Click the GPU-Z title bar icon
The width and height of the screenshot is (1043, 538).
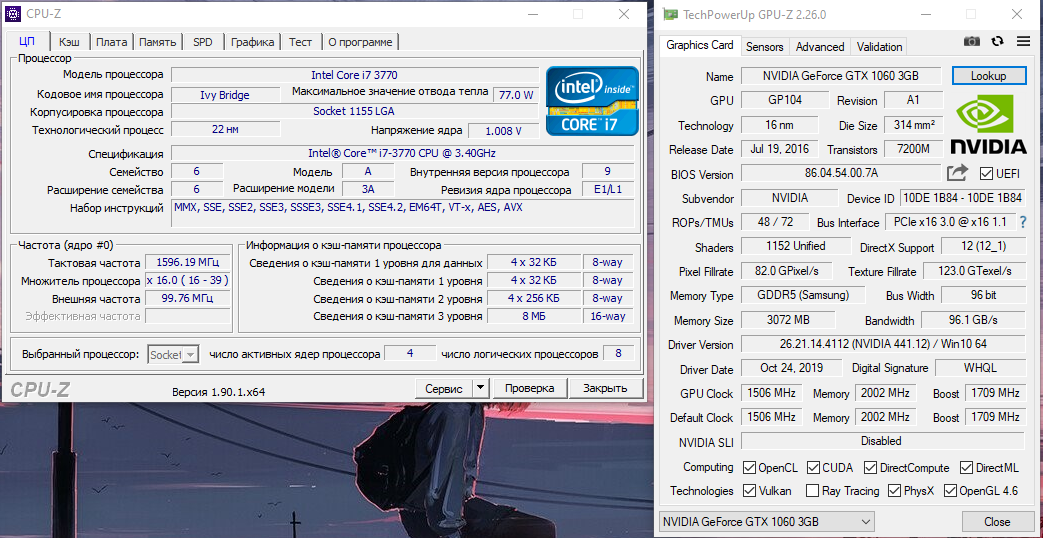point(672,13)
